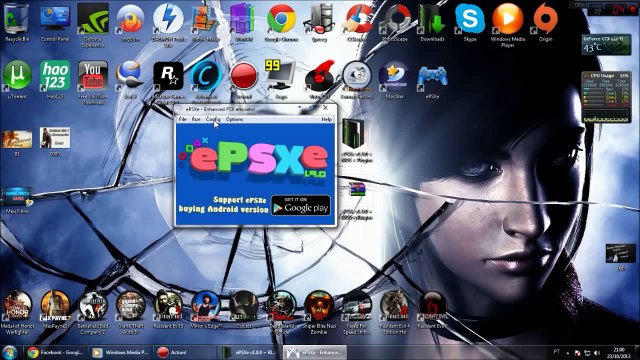Launch the MaxPayne3 game shortcut
The image size is (640, 360).
coord(55,310)
